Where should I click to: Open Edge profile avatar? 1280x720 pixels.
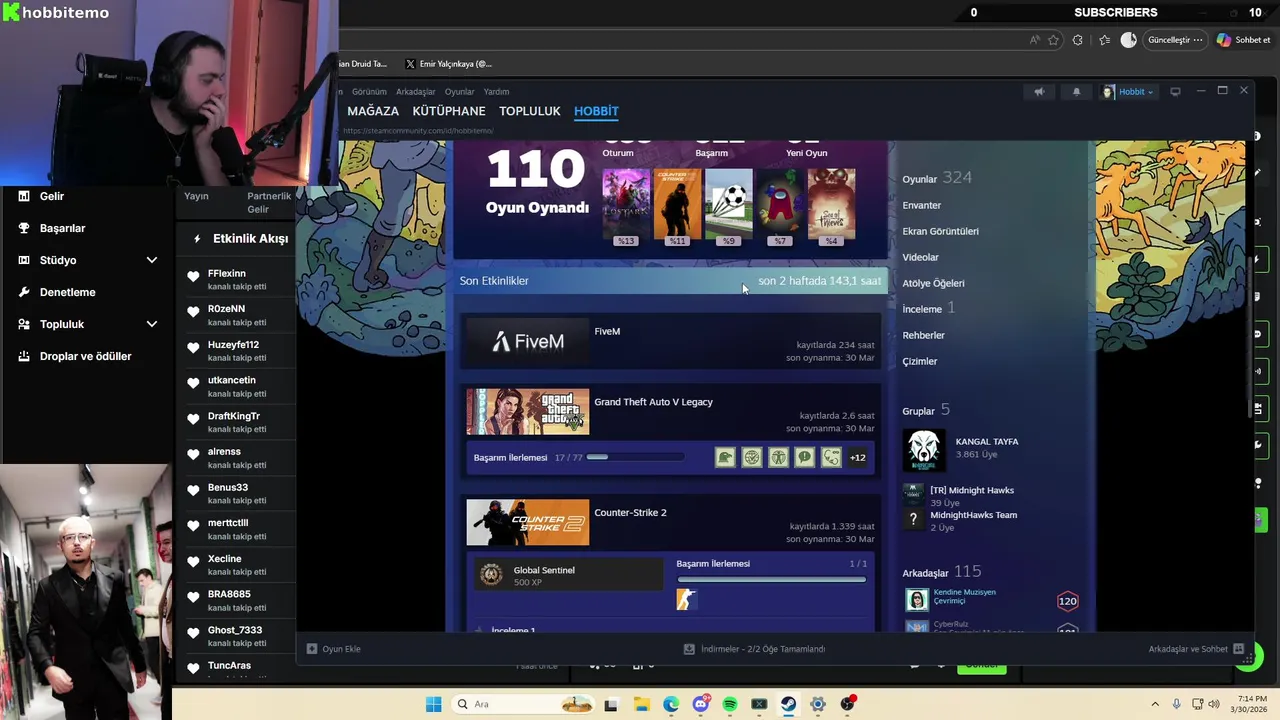pyautogui.click(x=1129, y=40)
